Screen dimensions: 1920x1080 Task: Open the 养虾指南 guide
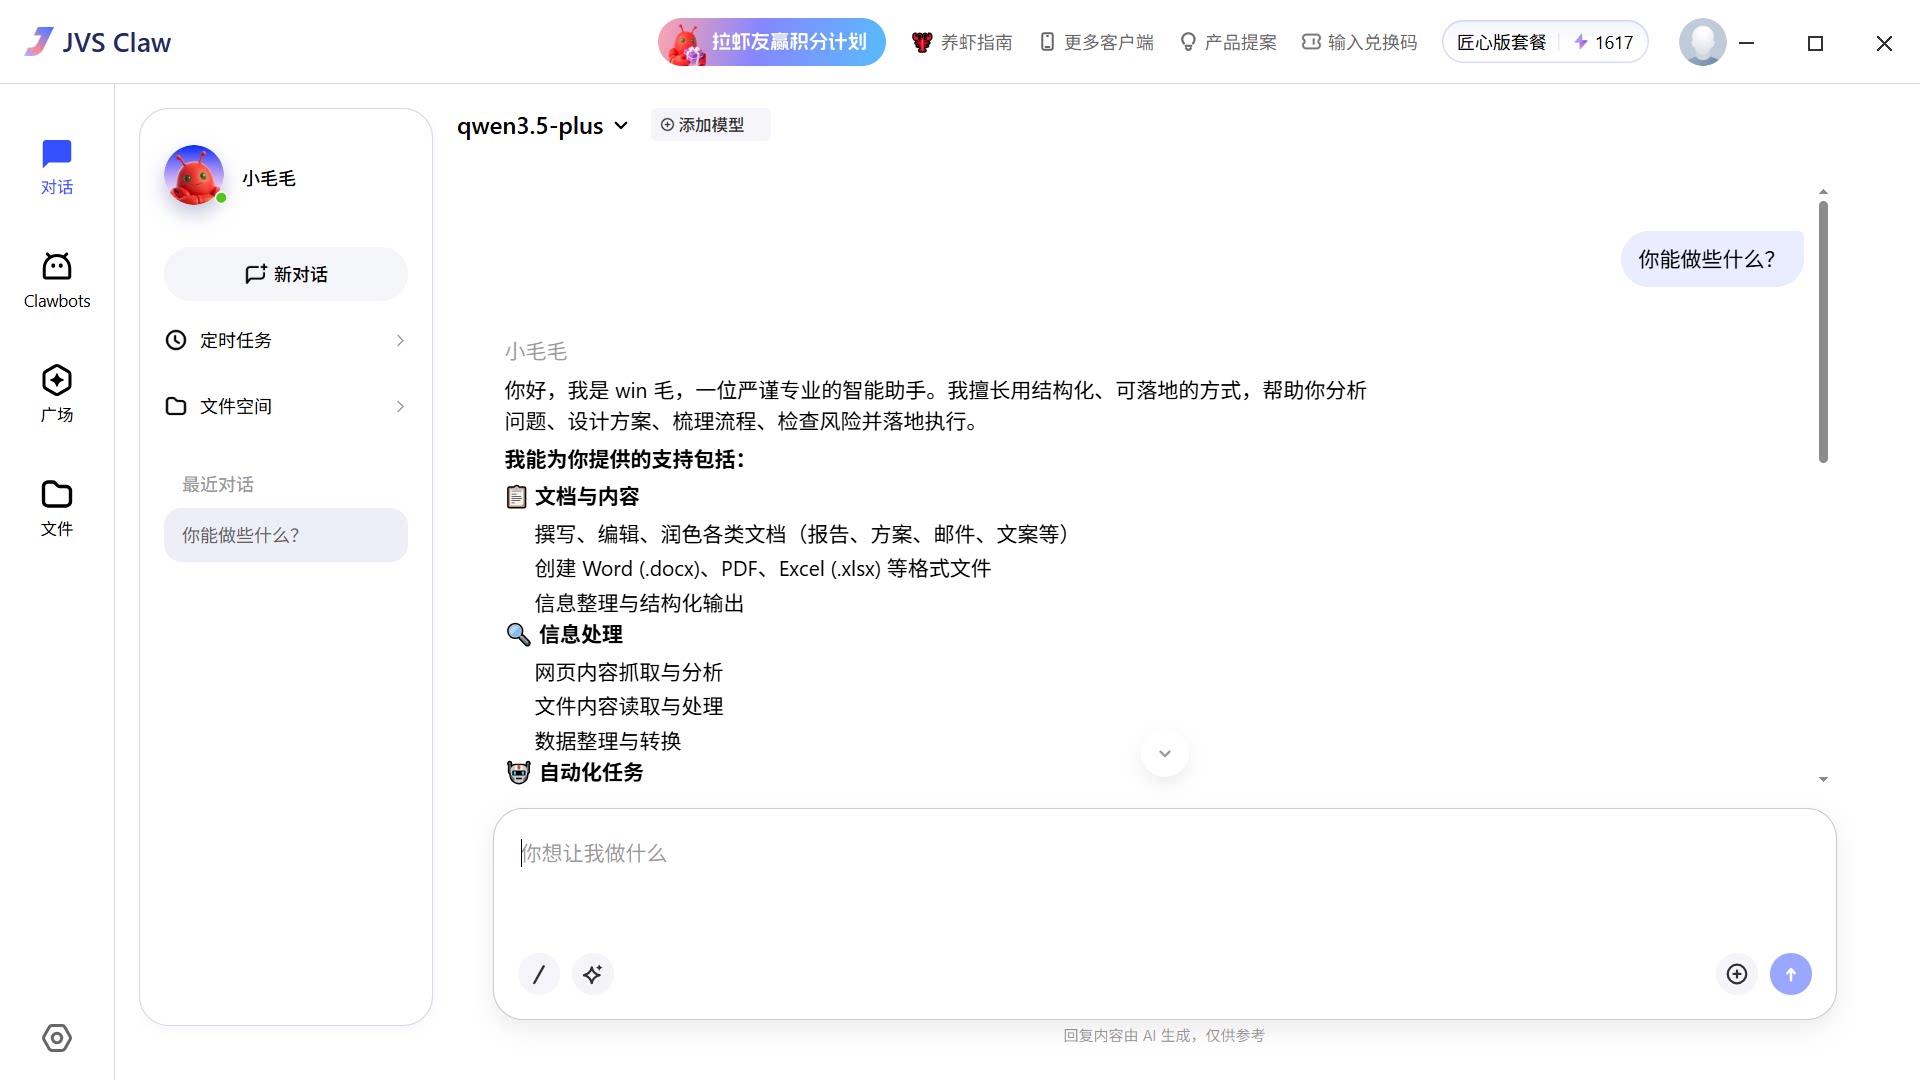962,42
